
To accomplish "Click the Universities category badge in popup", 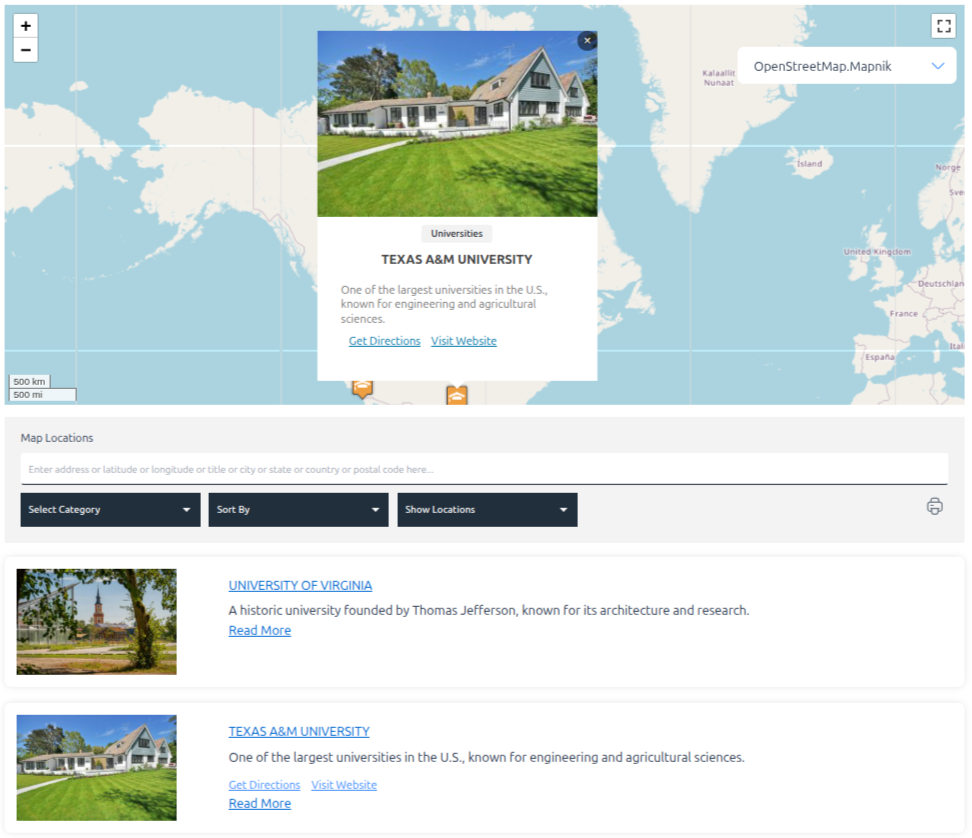I will point(456,233).
